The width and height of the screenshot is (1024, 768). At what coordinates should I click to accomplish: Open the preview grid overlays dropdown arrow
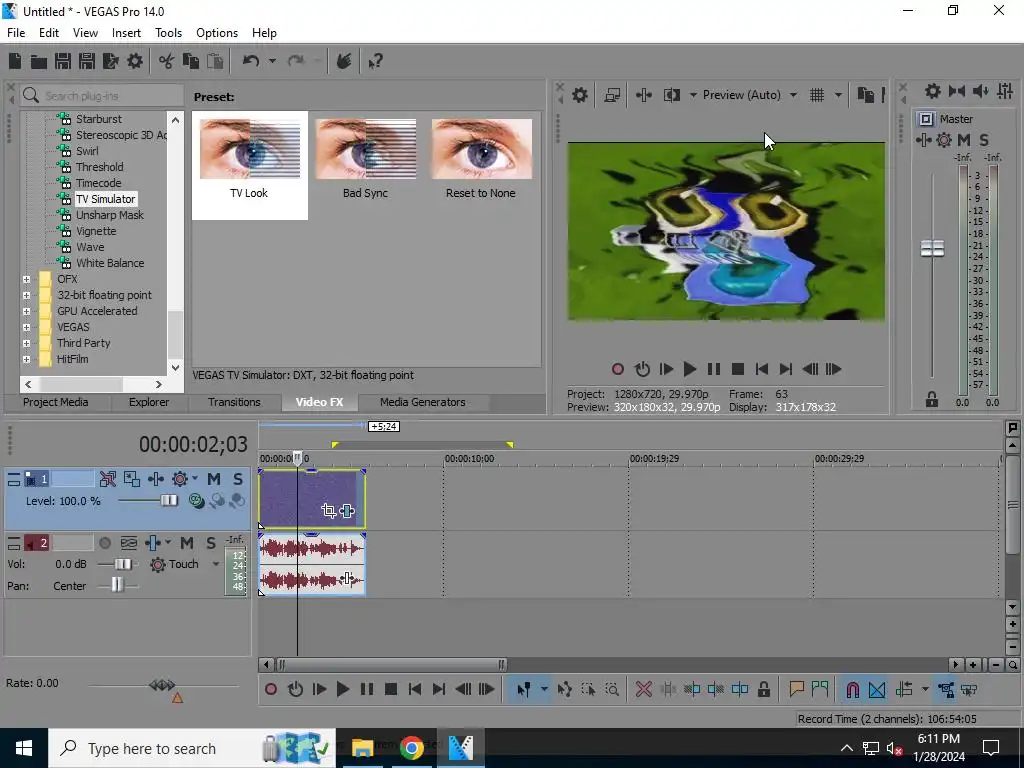tap(838, 95)
